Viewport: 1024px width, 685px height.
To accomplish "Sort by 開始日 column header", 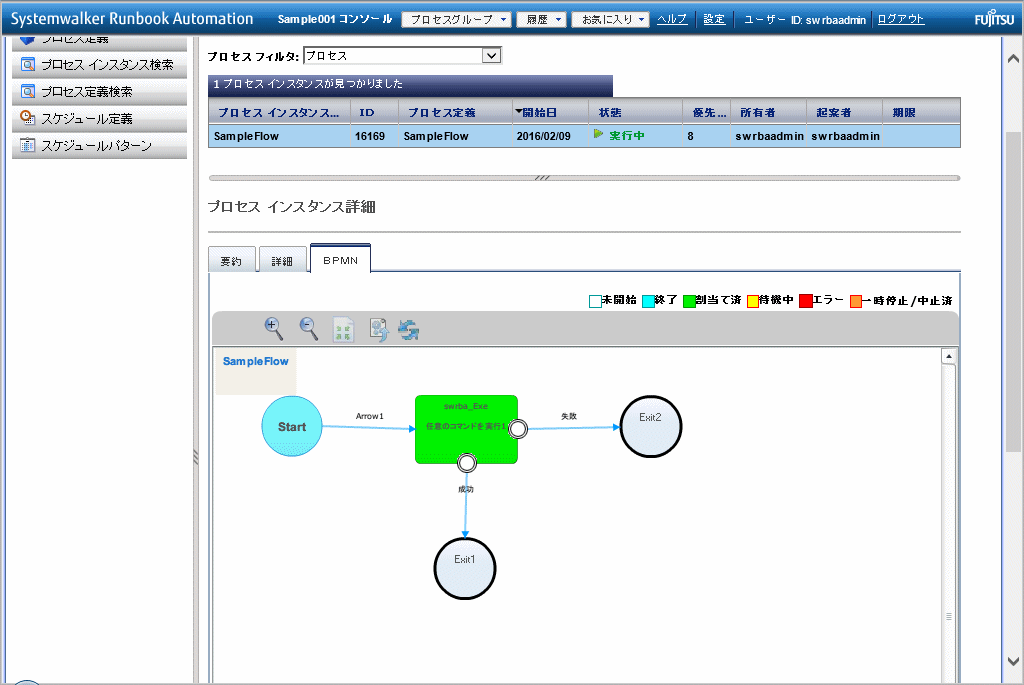I will (x=551, y=112).
